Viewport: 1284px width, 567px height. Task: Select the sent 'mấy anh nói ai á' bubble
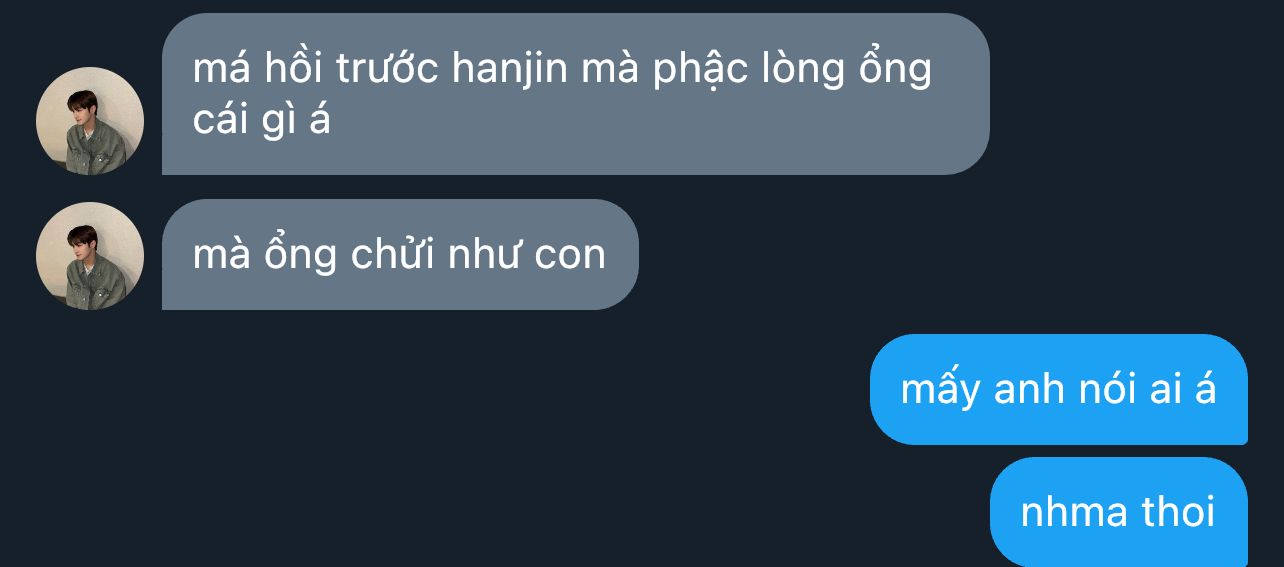coord(1059,389)
